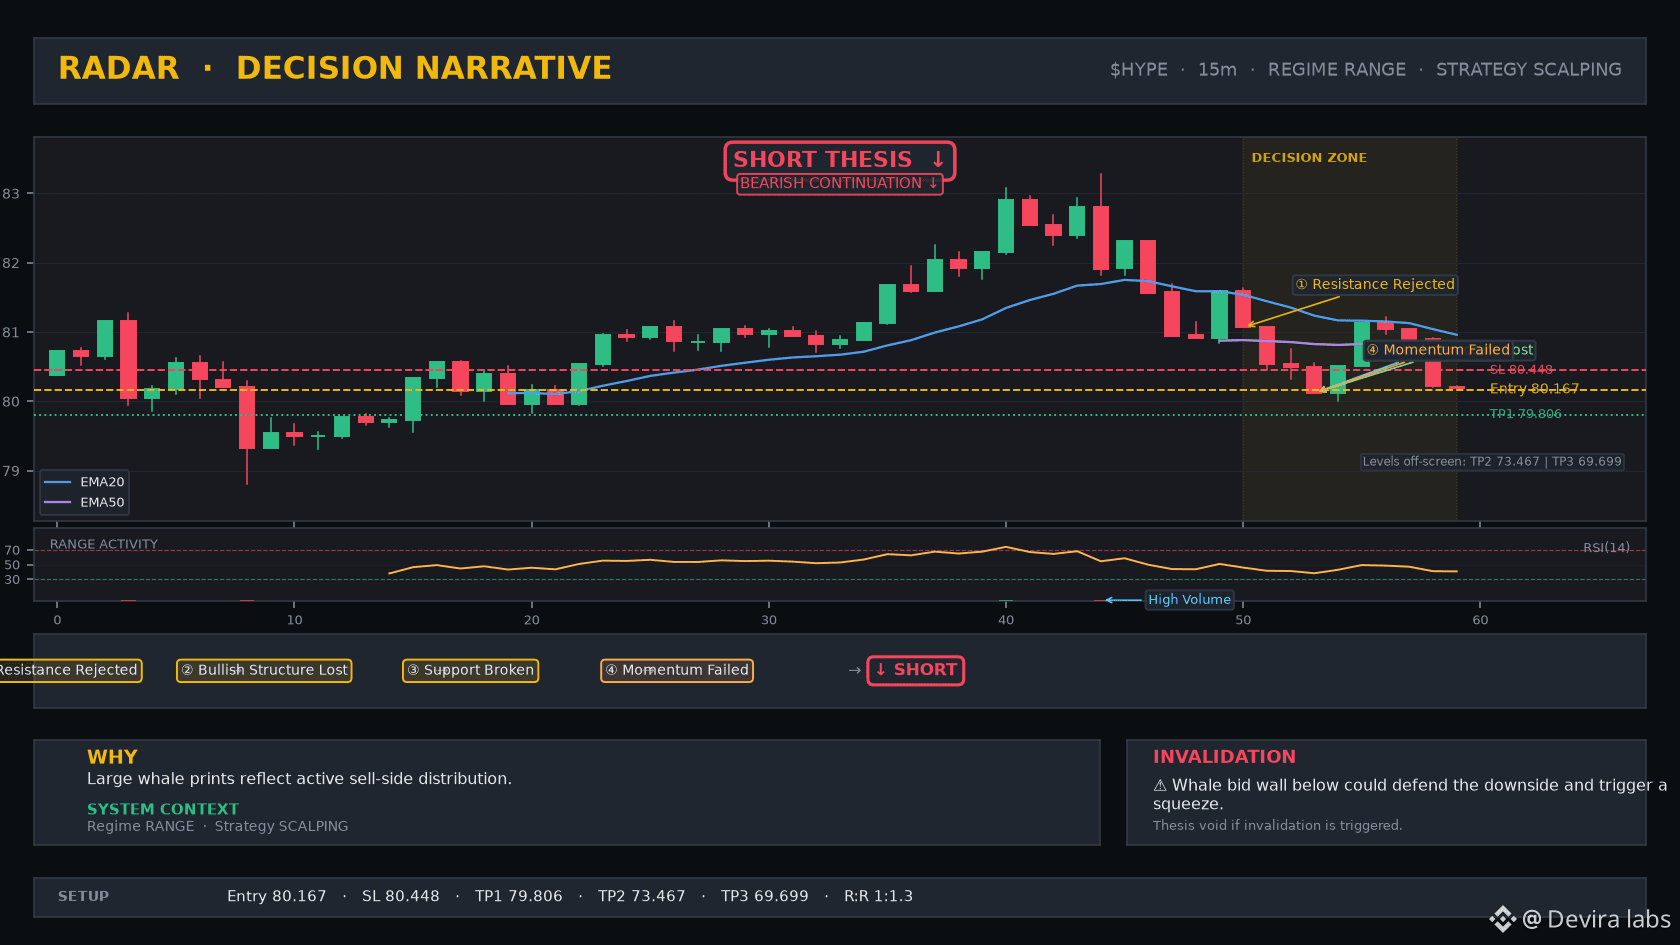The height and width of the screenshot is (945, 1680).
Task: Click SL 80.448 in the setup bar
Action: pyautogui.click(x=401, y=897)
